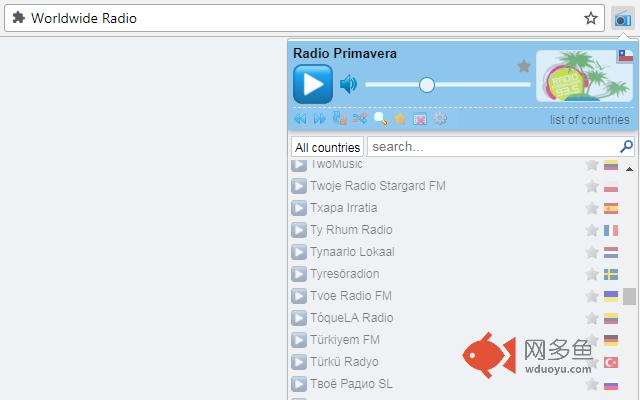Viewport: 640px width, 400px height.
Task: Bookmark page with address bar star
Action: pyautogui.click(x=591, y=18)
